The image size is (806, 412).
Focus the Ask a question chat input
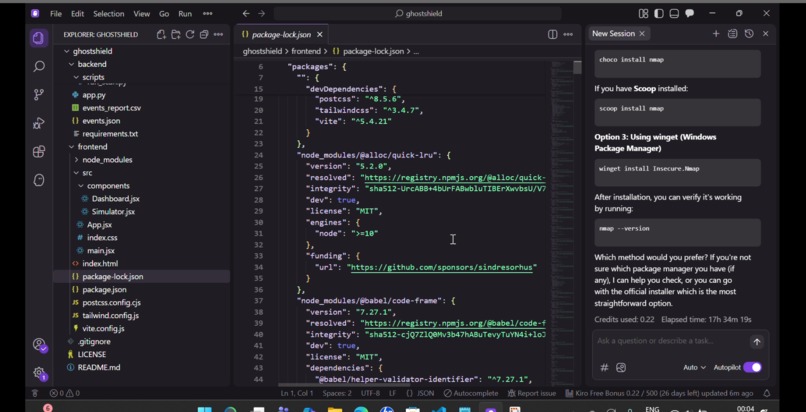pyautogui.click(x=671, y=341)
